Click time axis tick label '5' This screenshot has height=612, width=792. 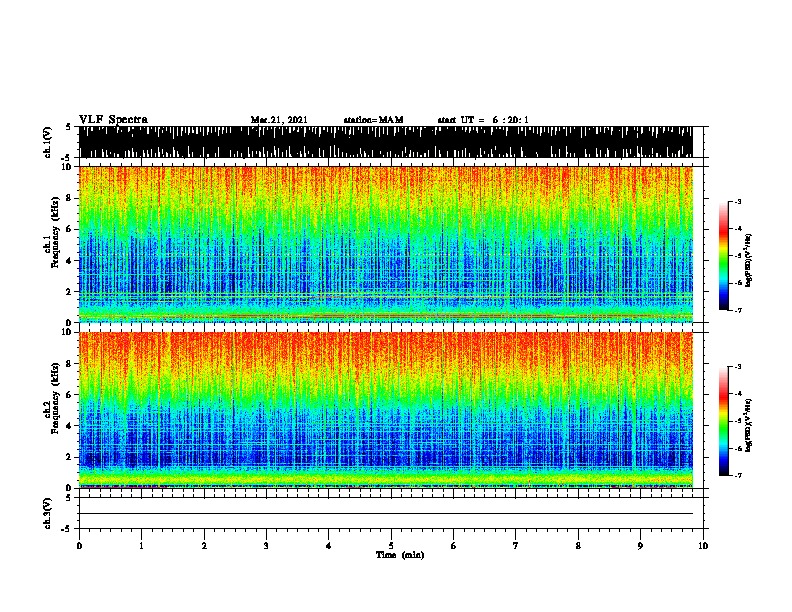tap(391, 546)
